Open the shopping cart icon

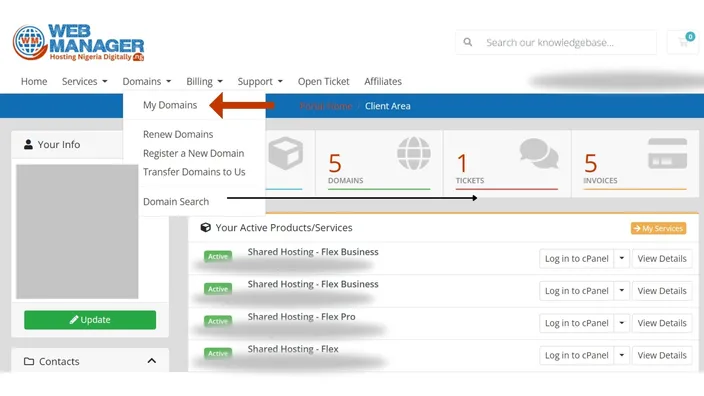pos(683,42)
